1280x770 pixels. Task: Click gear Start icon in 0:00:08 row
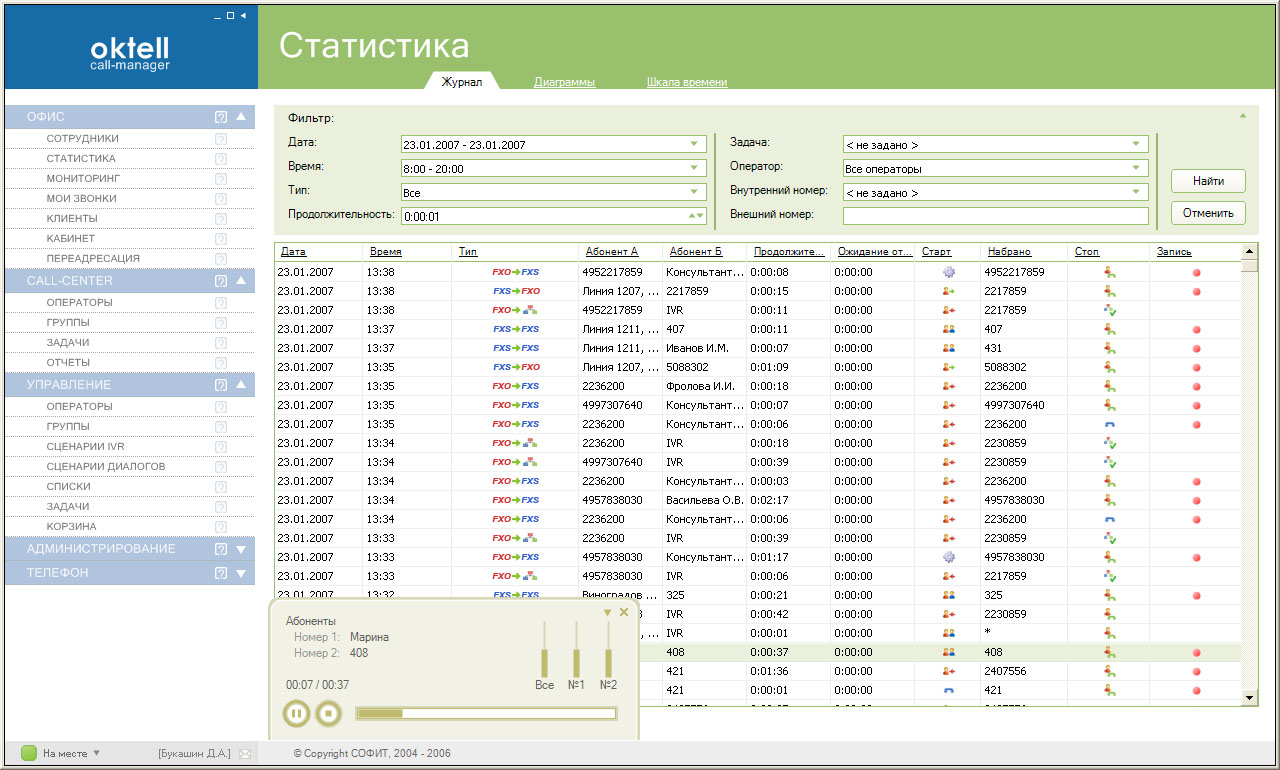pyautogui.click(x=949, y=272)
